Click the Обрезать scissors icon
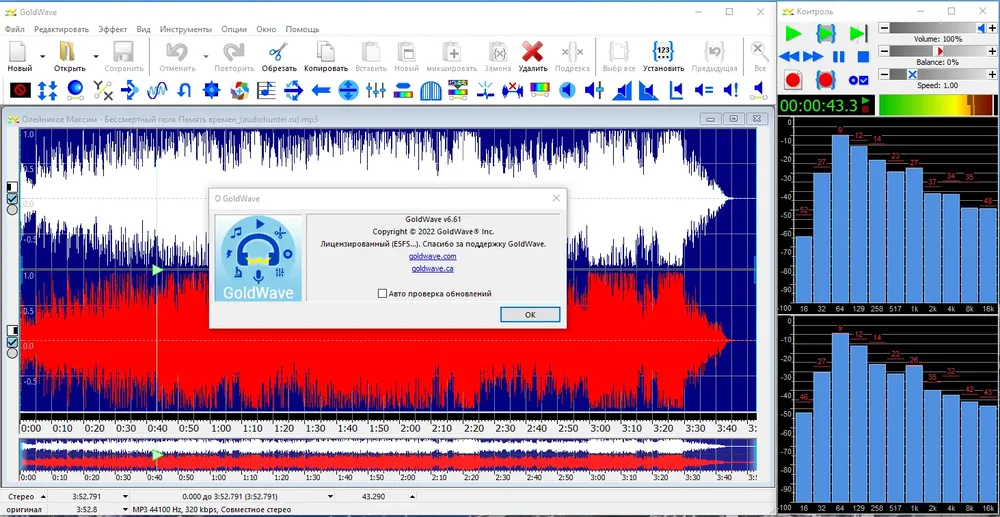Image resolution: width=1000 pixels, height=517 pixels. pos(279,52)
